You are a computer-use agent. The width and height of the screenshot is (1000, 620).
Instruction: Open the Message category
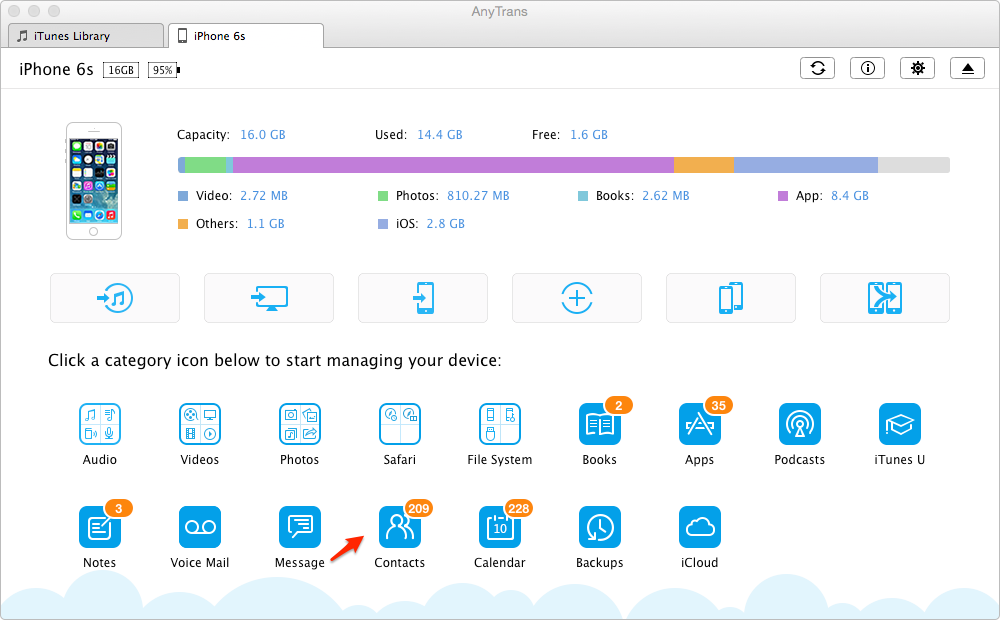coord(300,527)
